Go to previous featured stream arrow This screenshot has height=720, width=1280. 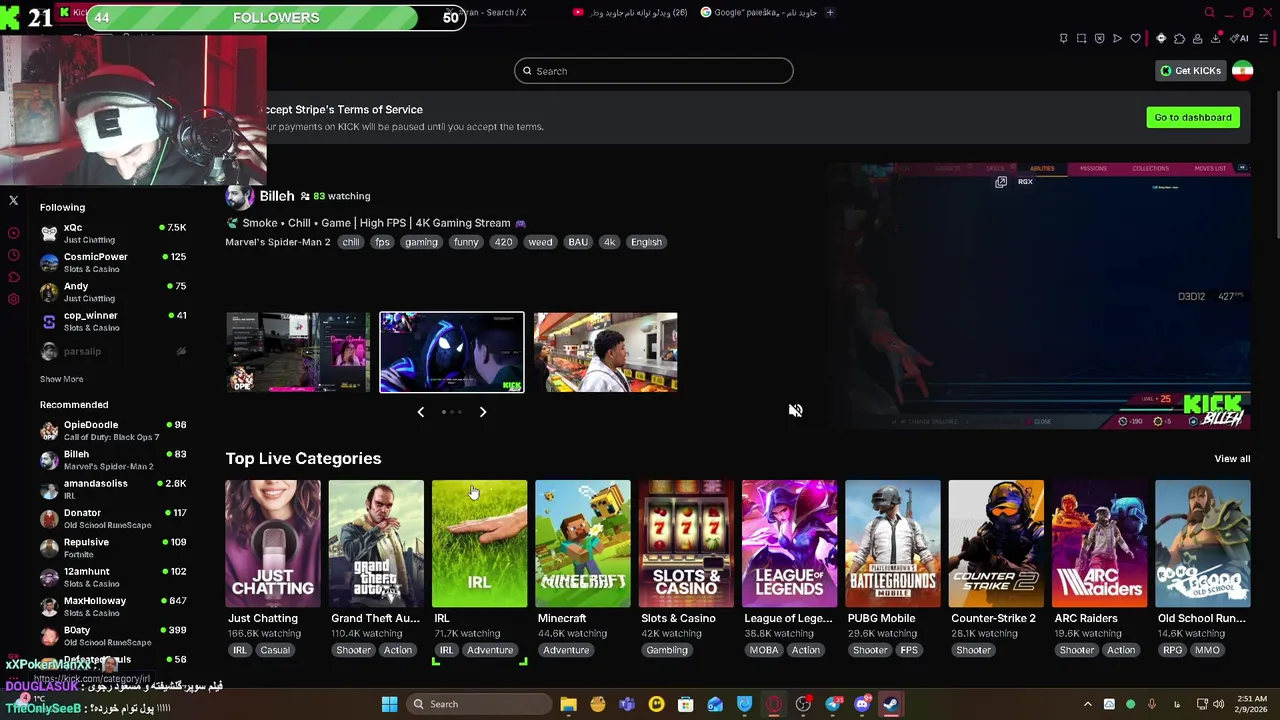point(421,412)
